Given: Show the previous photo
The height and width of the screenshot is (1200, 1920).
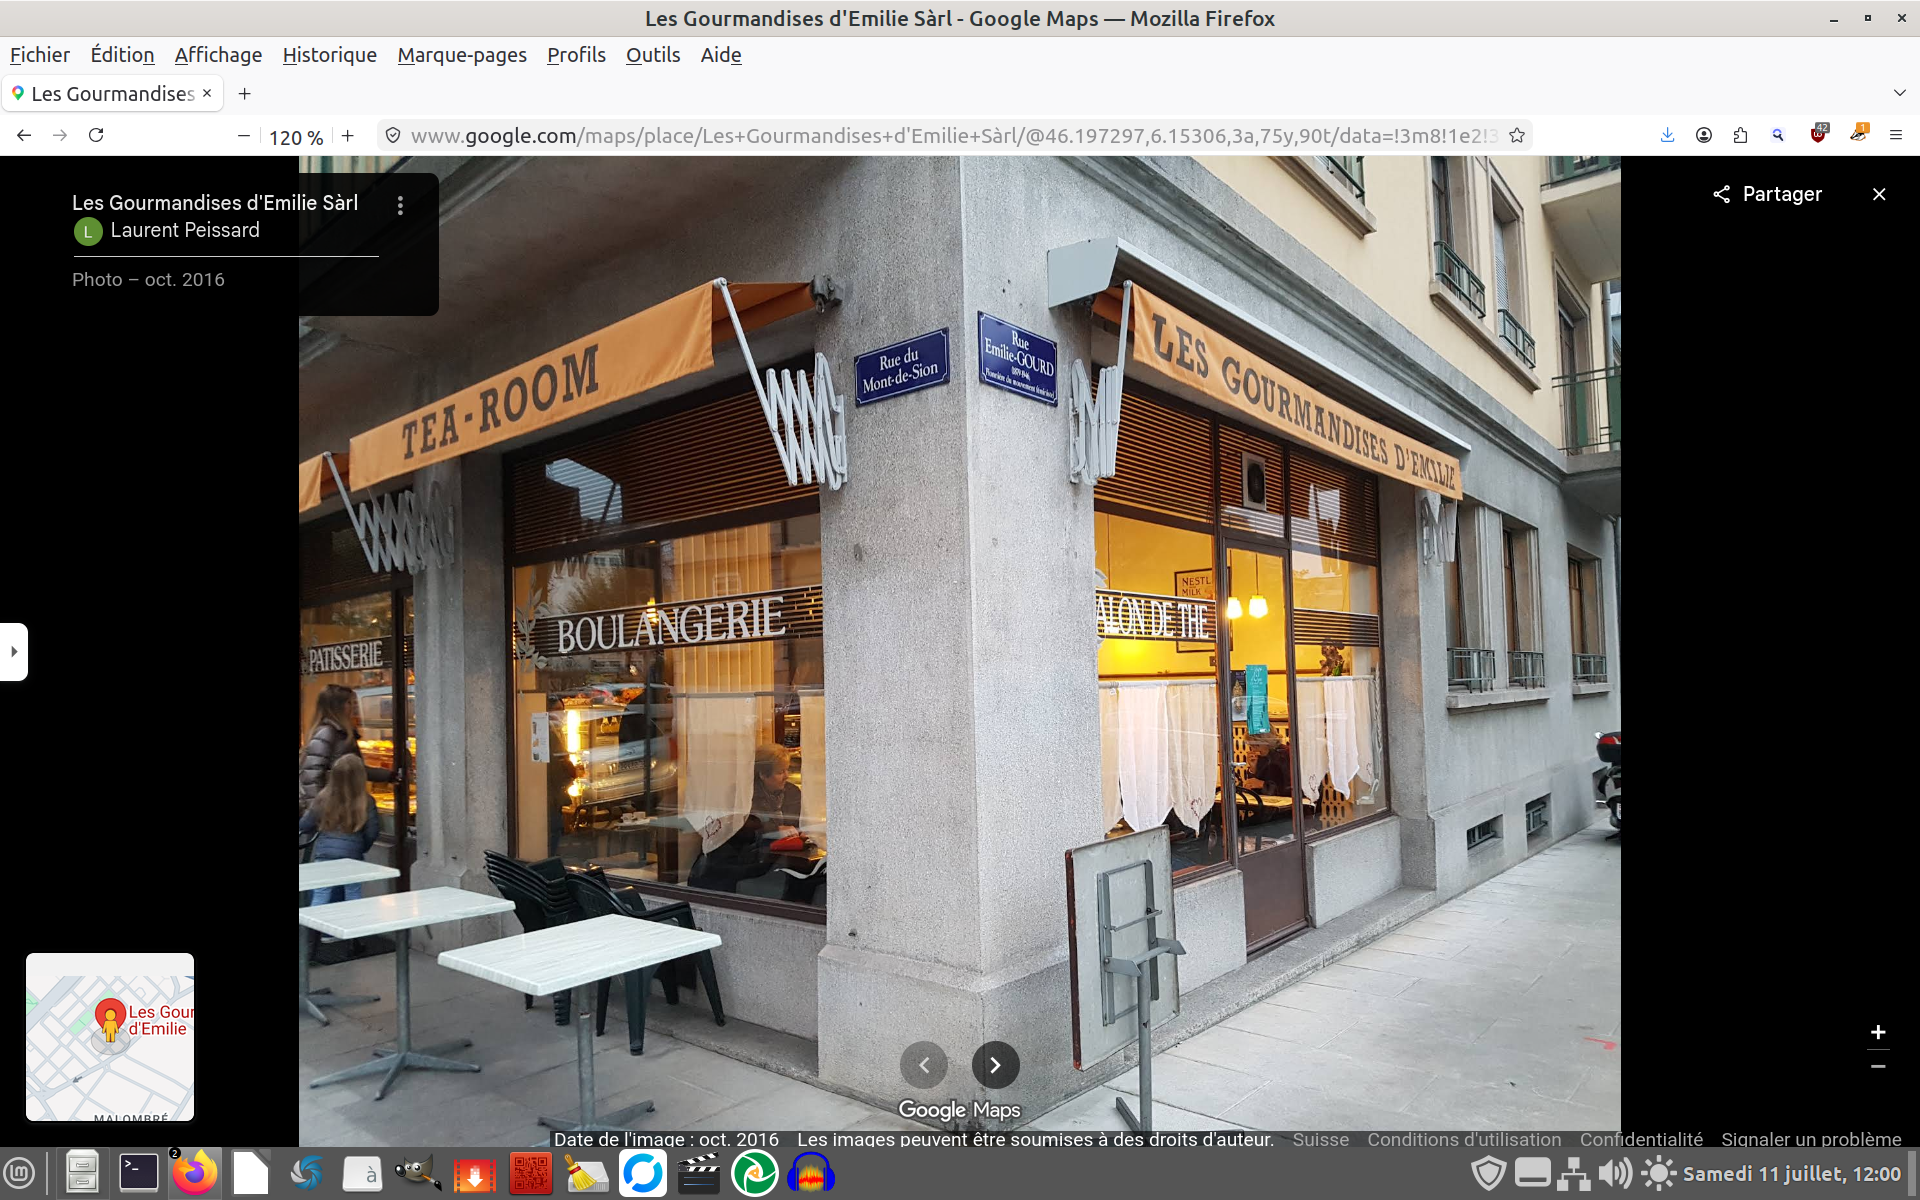Looking at the screenshot, I should coord(924,1065).
